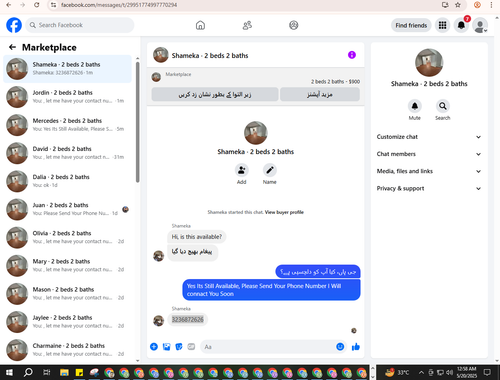This screenshot has width=500, height=380.
Task: Click the 3236872626 phone number message
Action: click(187, 319)
